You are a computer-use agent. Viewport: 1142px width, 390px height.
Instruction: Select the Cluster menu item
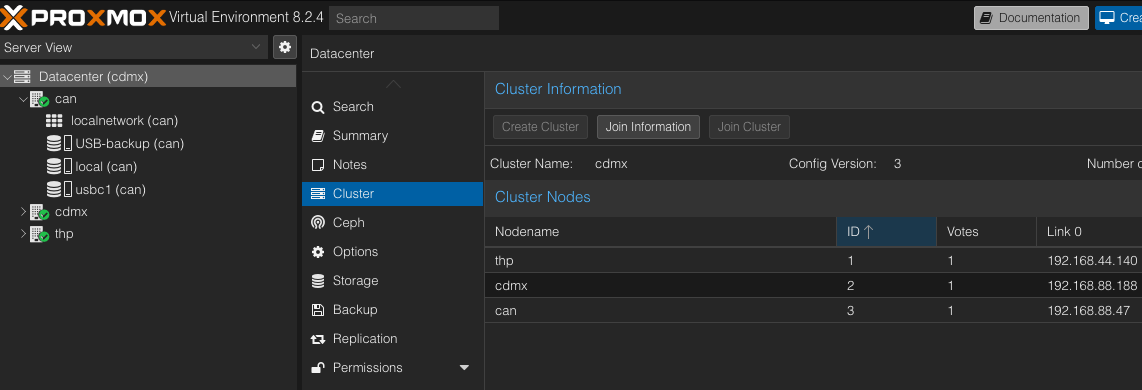pyautogui.click(x=393, y=194)
